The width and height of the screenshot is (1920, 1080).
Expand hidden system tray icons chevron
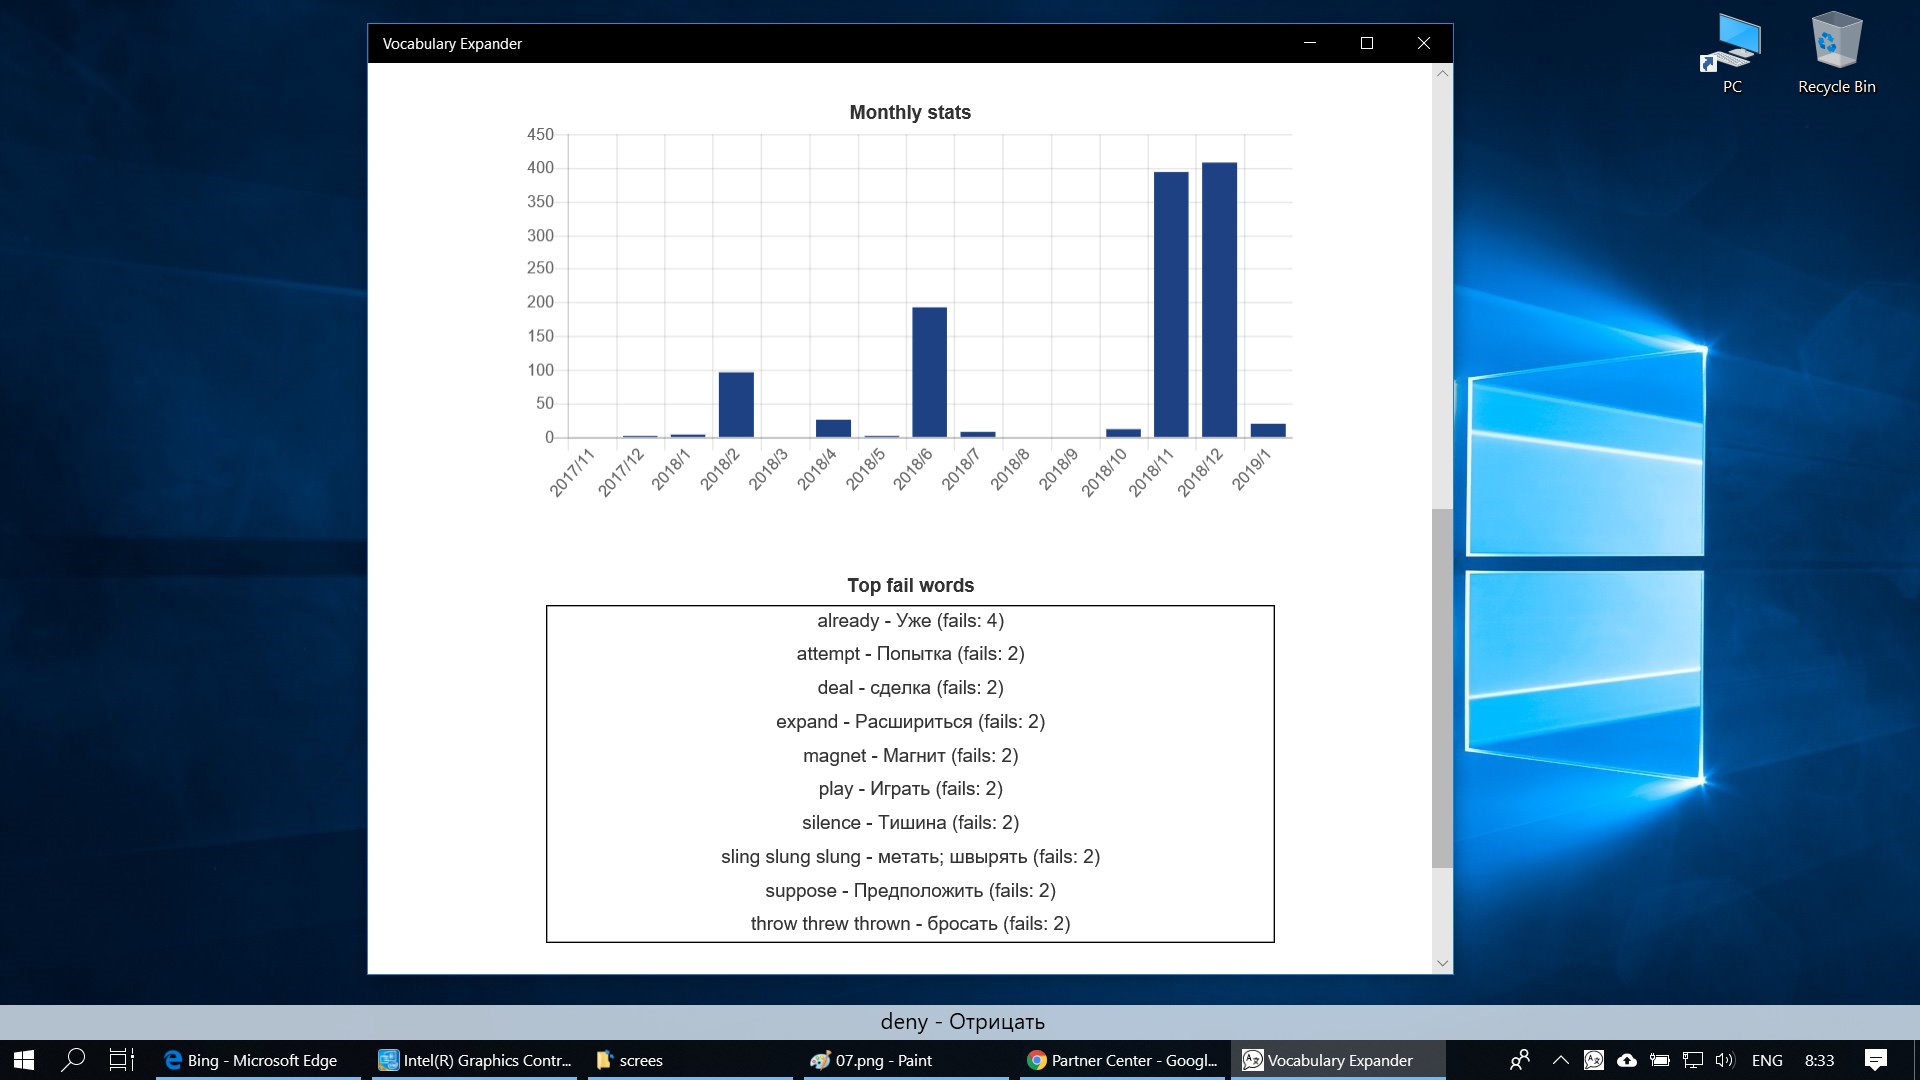click(1560, 1060)
